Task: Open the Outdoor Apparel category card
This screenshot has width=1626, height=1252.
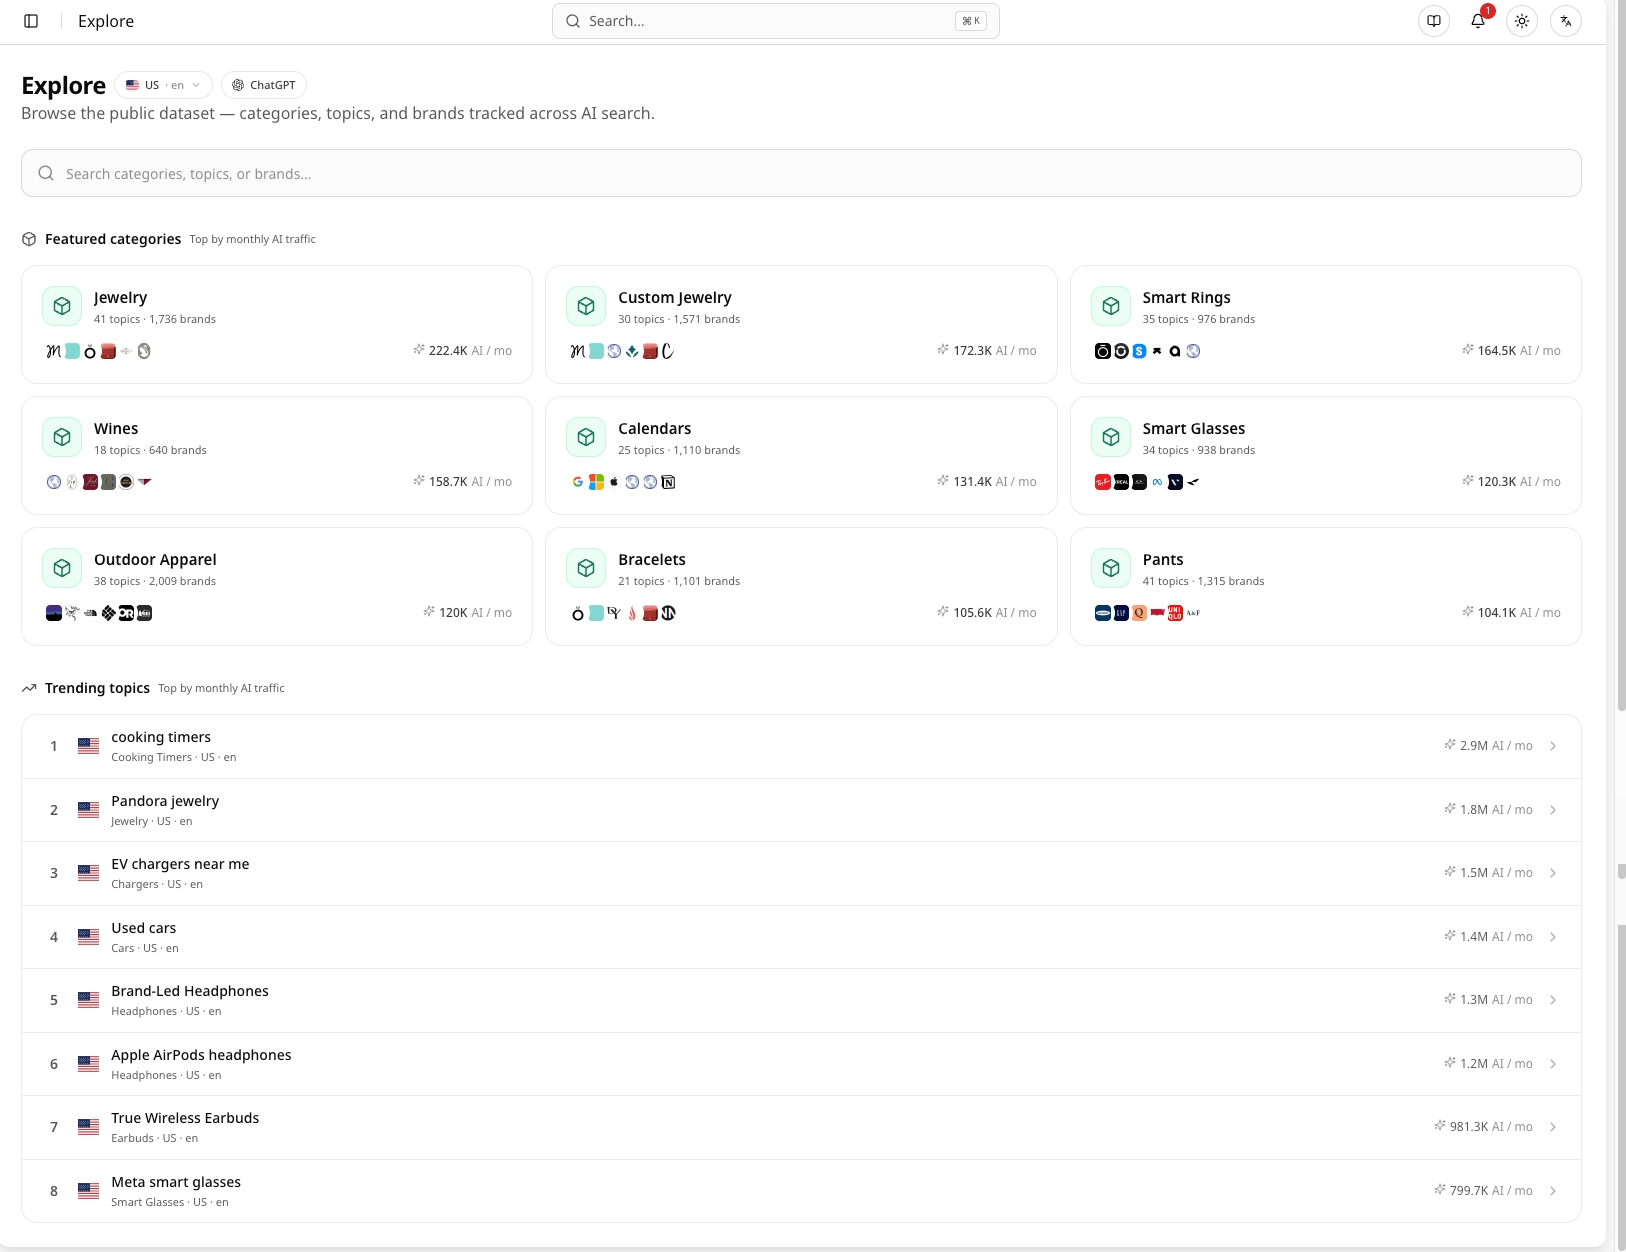Action: 277,586
